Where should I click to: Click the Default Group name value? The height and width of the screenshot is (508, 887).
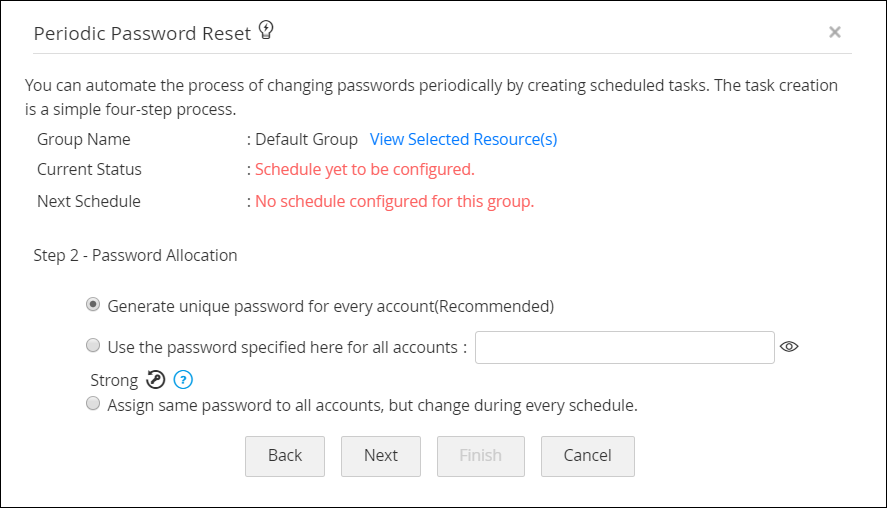306,139
